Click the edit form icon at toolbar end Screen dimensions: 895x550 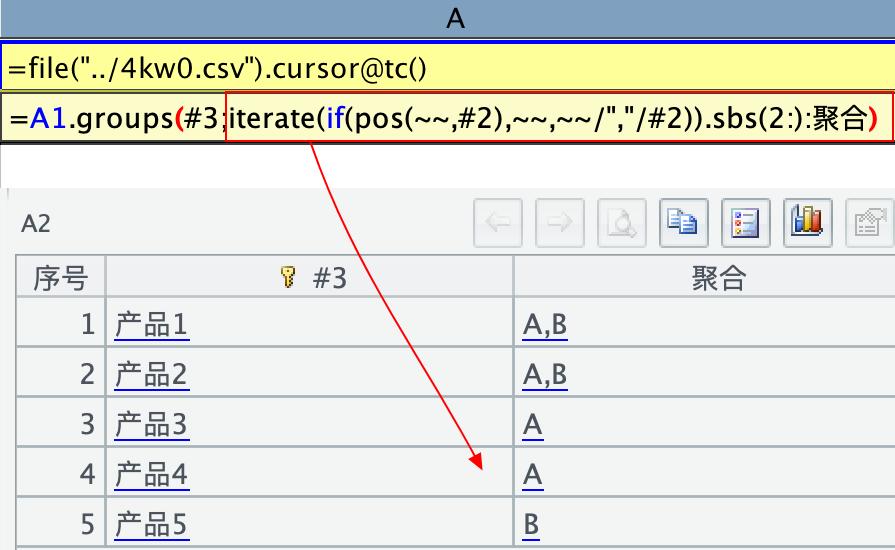869,223
